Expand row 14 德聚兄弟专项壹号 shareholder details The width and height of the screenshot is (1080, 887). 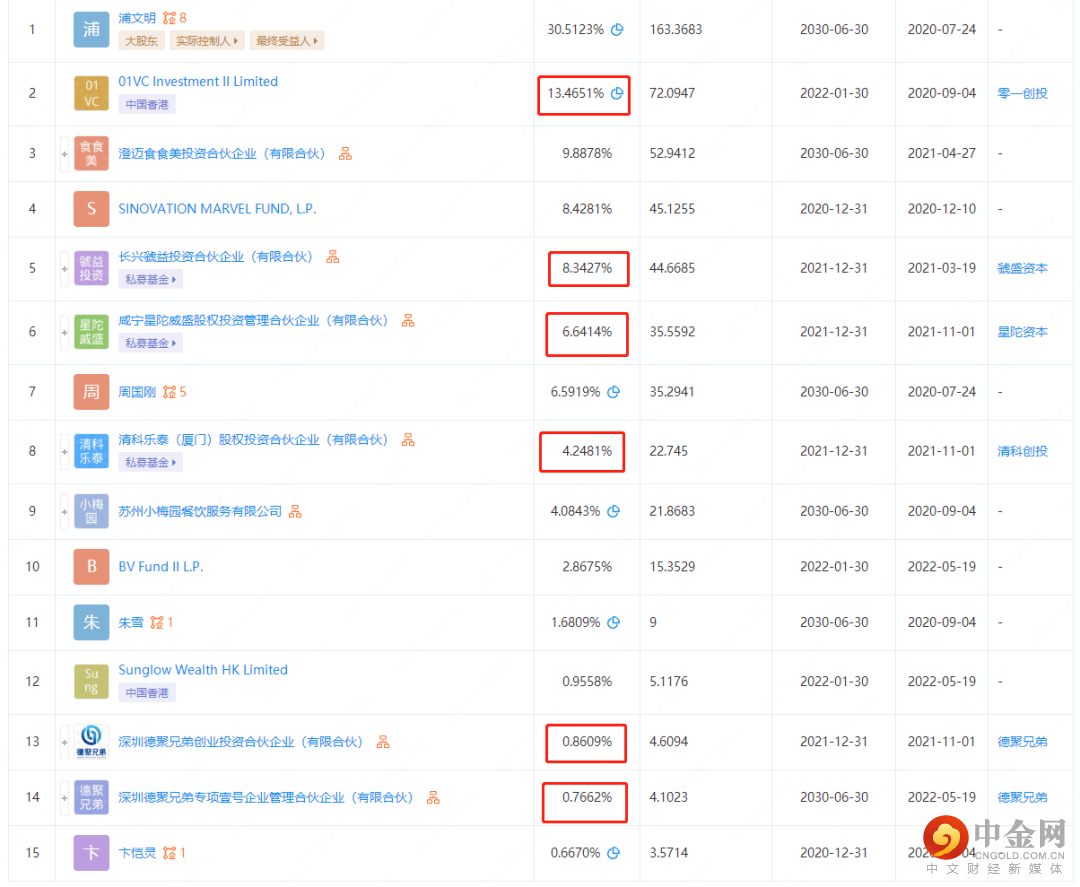(x=64, y=798)
